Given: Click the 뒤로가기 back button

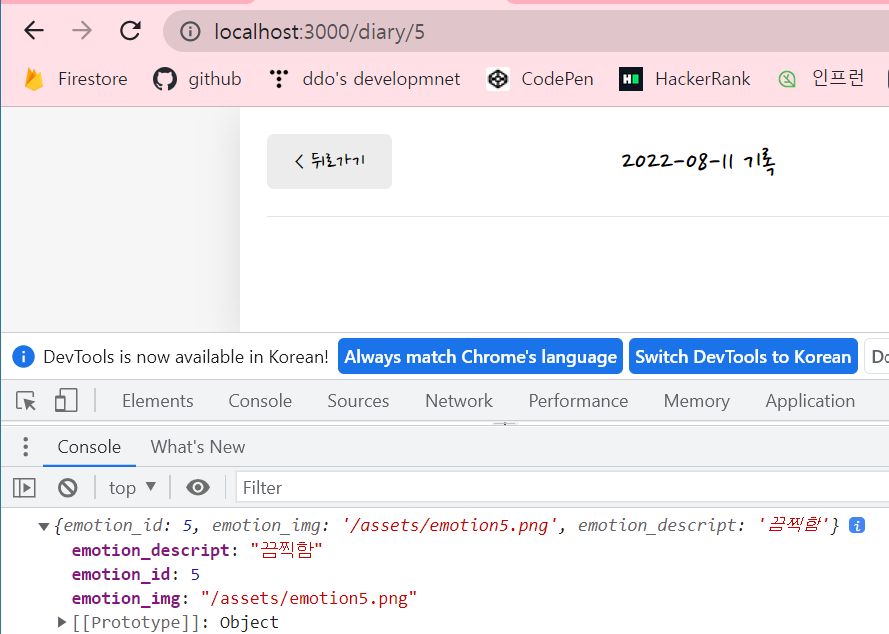Looking at the screenshot, I should coord(329,162).
